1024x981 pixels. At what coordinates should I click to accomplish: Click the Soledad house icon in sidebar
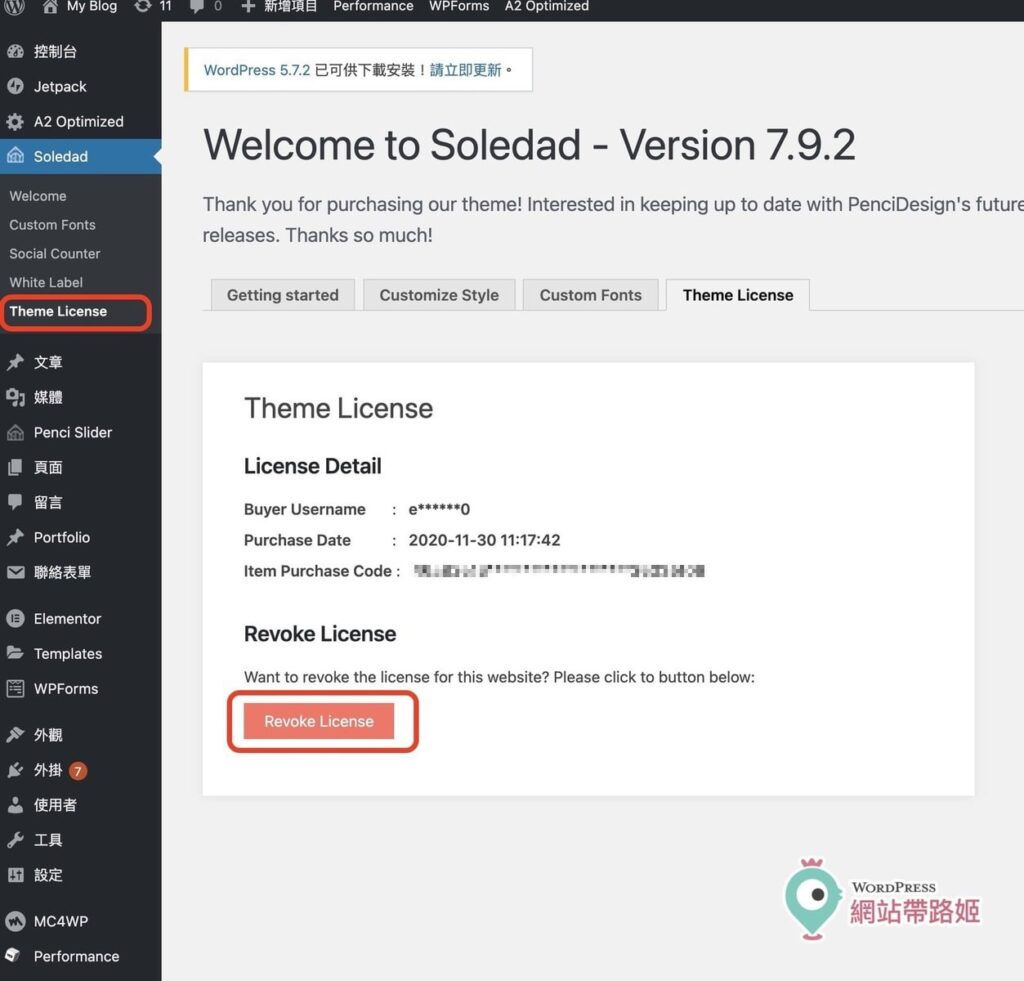(x=15, y=156)
